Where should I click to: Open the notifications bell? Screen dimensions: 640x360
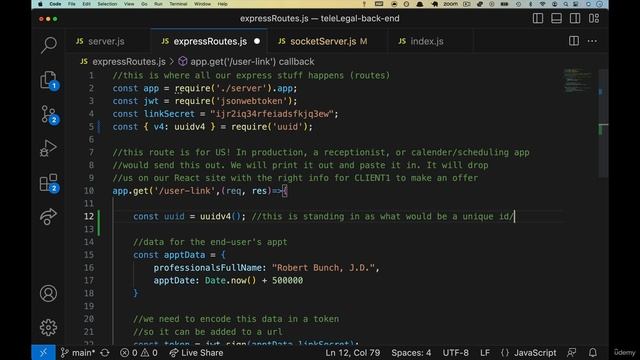click(593, 353)
